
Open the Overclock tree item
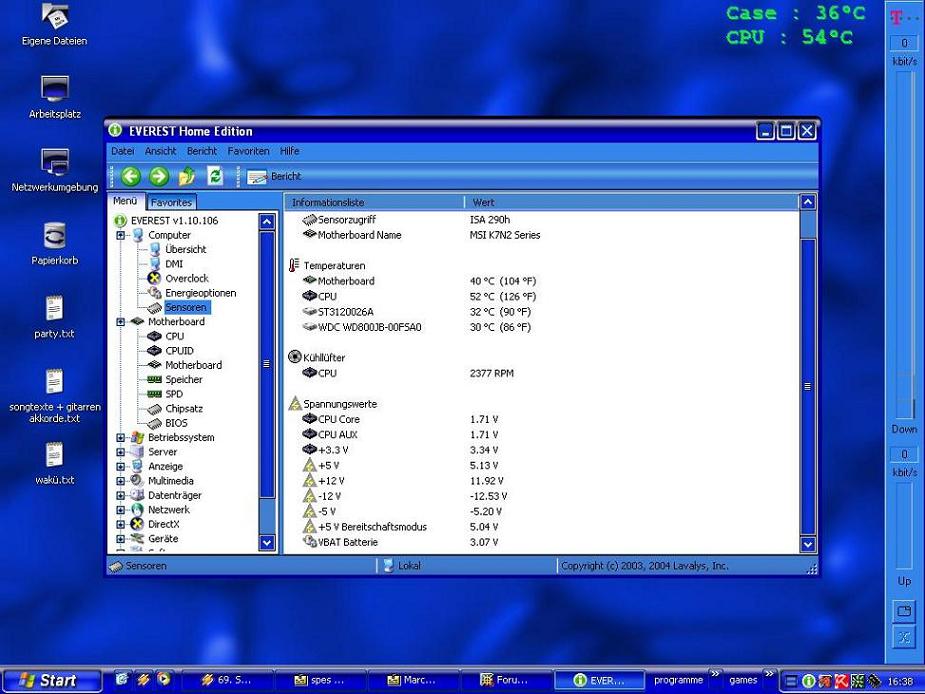click(x=187, y=279)
